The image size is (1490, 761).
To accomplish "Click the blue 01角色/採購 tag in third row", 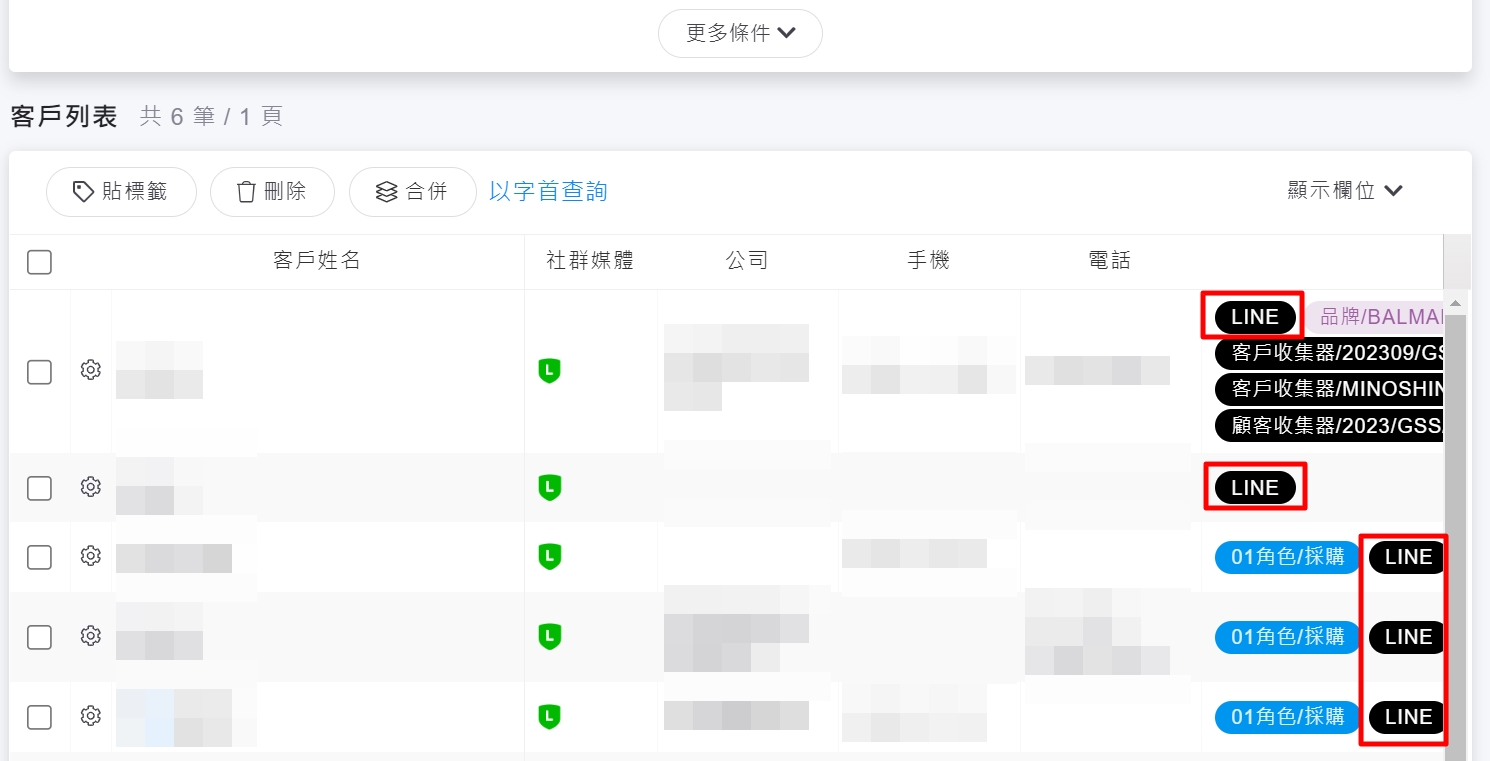I will (x=1287, y=557).
